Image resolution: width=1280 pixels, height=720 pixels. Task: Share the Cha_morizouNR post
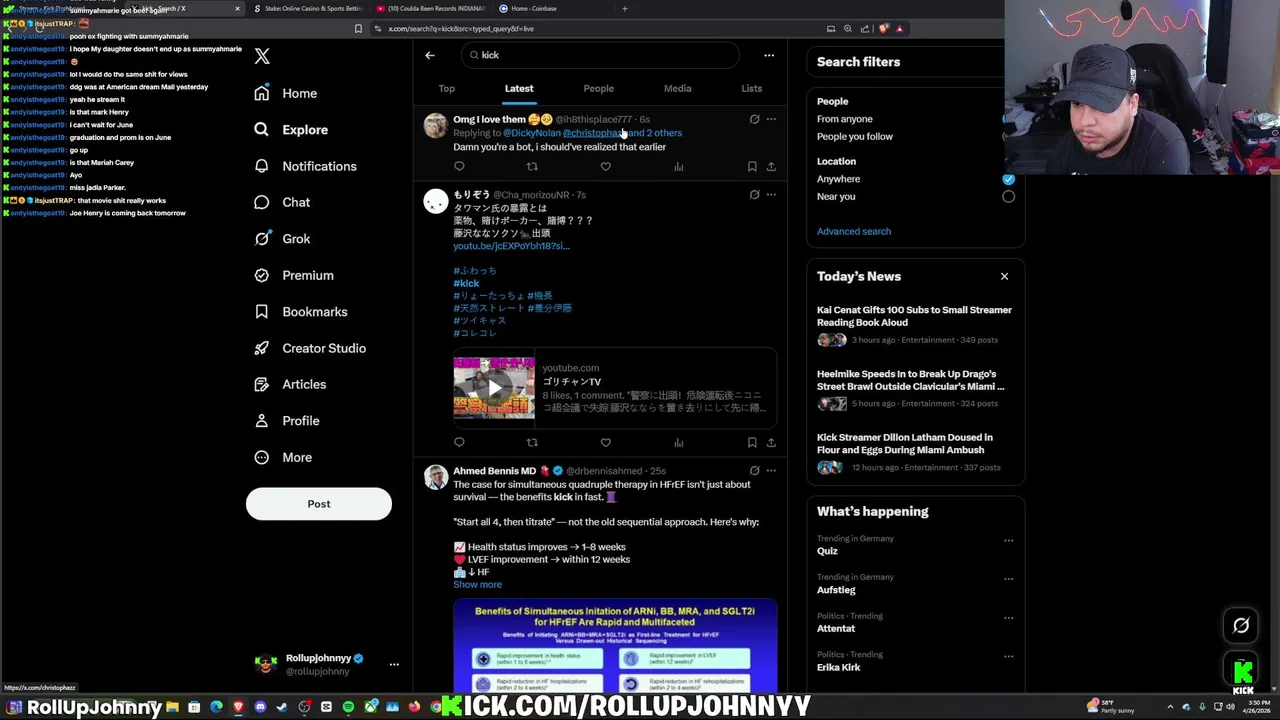tap(771, 443)
